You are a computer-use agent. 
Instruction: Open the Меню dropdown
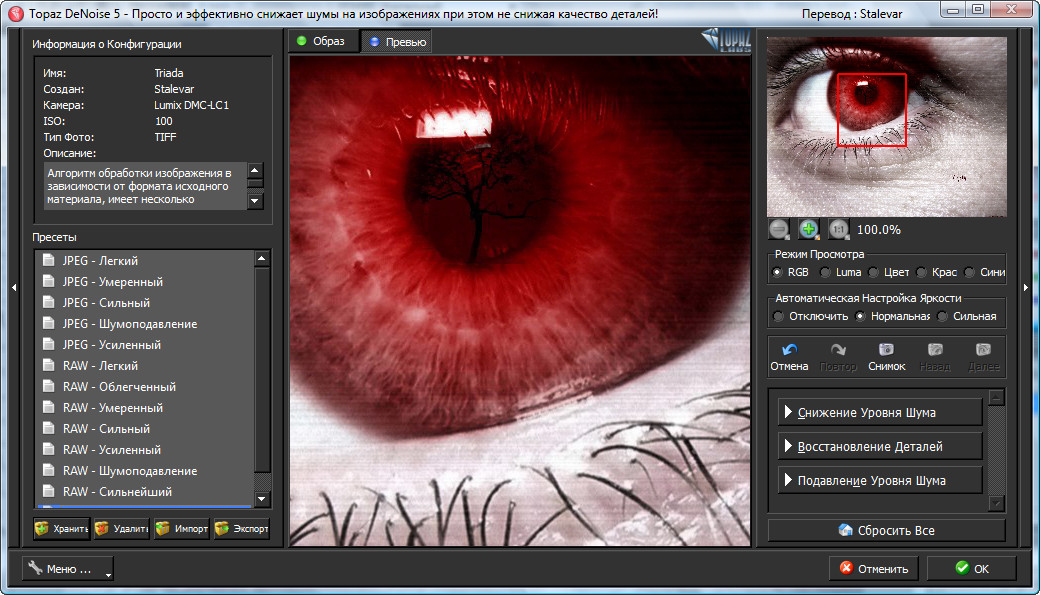click(x=67, y=569)
